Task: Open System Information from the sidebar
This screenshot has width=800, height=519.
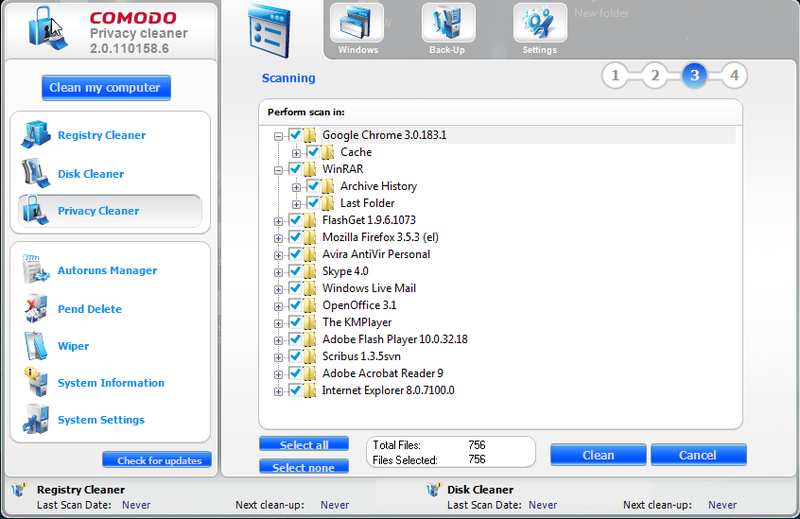Action: [x=111, y=383]
